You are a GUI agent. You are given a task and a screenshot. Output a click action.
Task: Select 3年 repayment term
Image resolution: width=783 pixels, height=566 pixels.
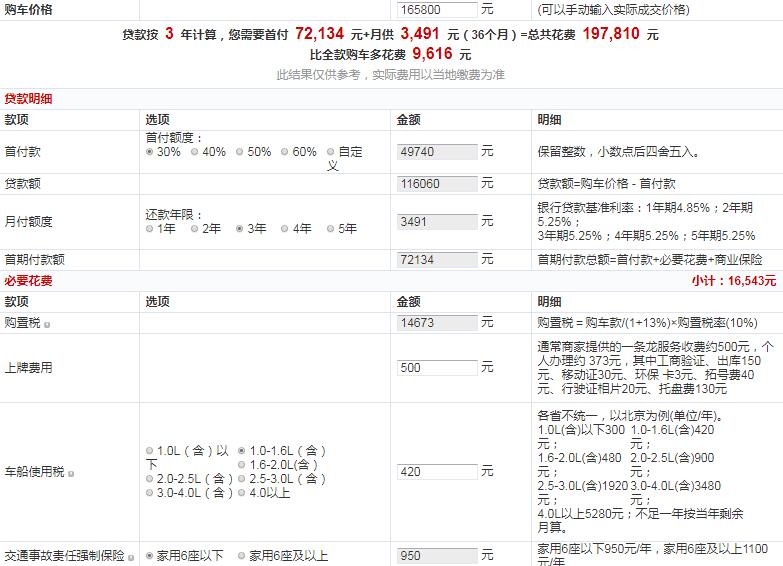240,229
